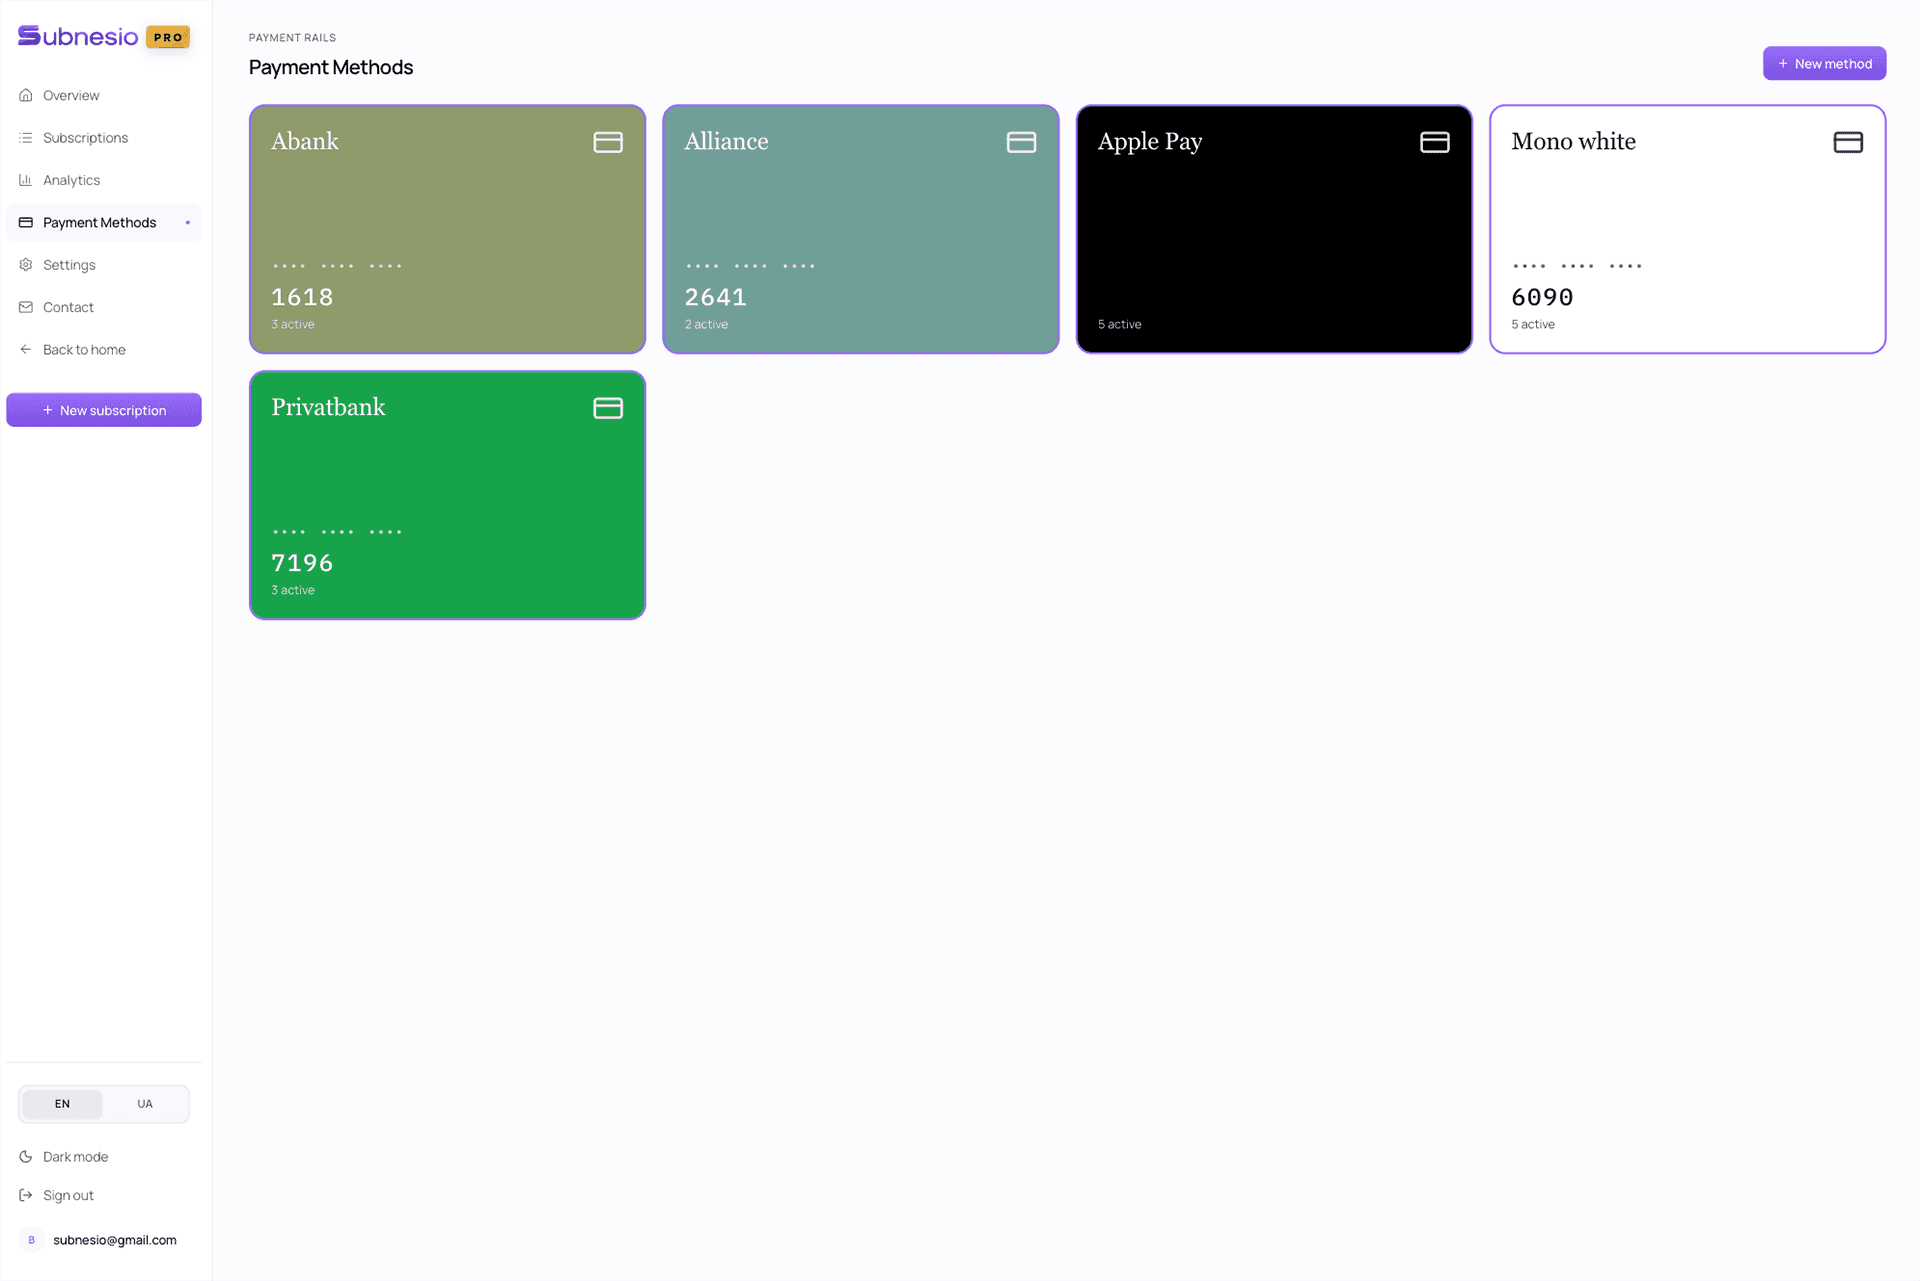Click the credit card icon on Apple Pay

pos(1435,142)
